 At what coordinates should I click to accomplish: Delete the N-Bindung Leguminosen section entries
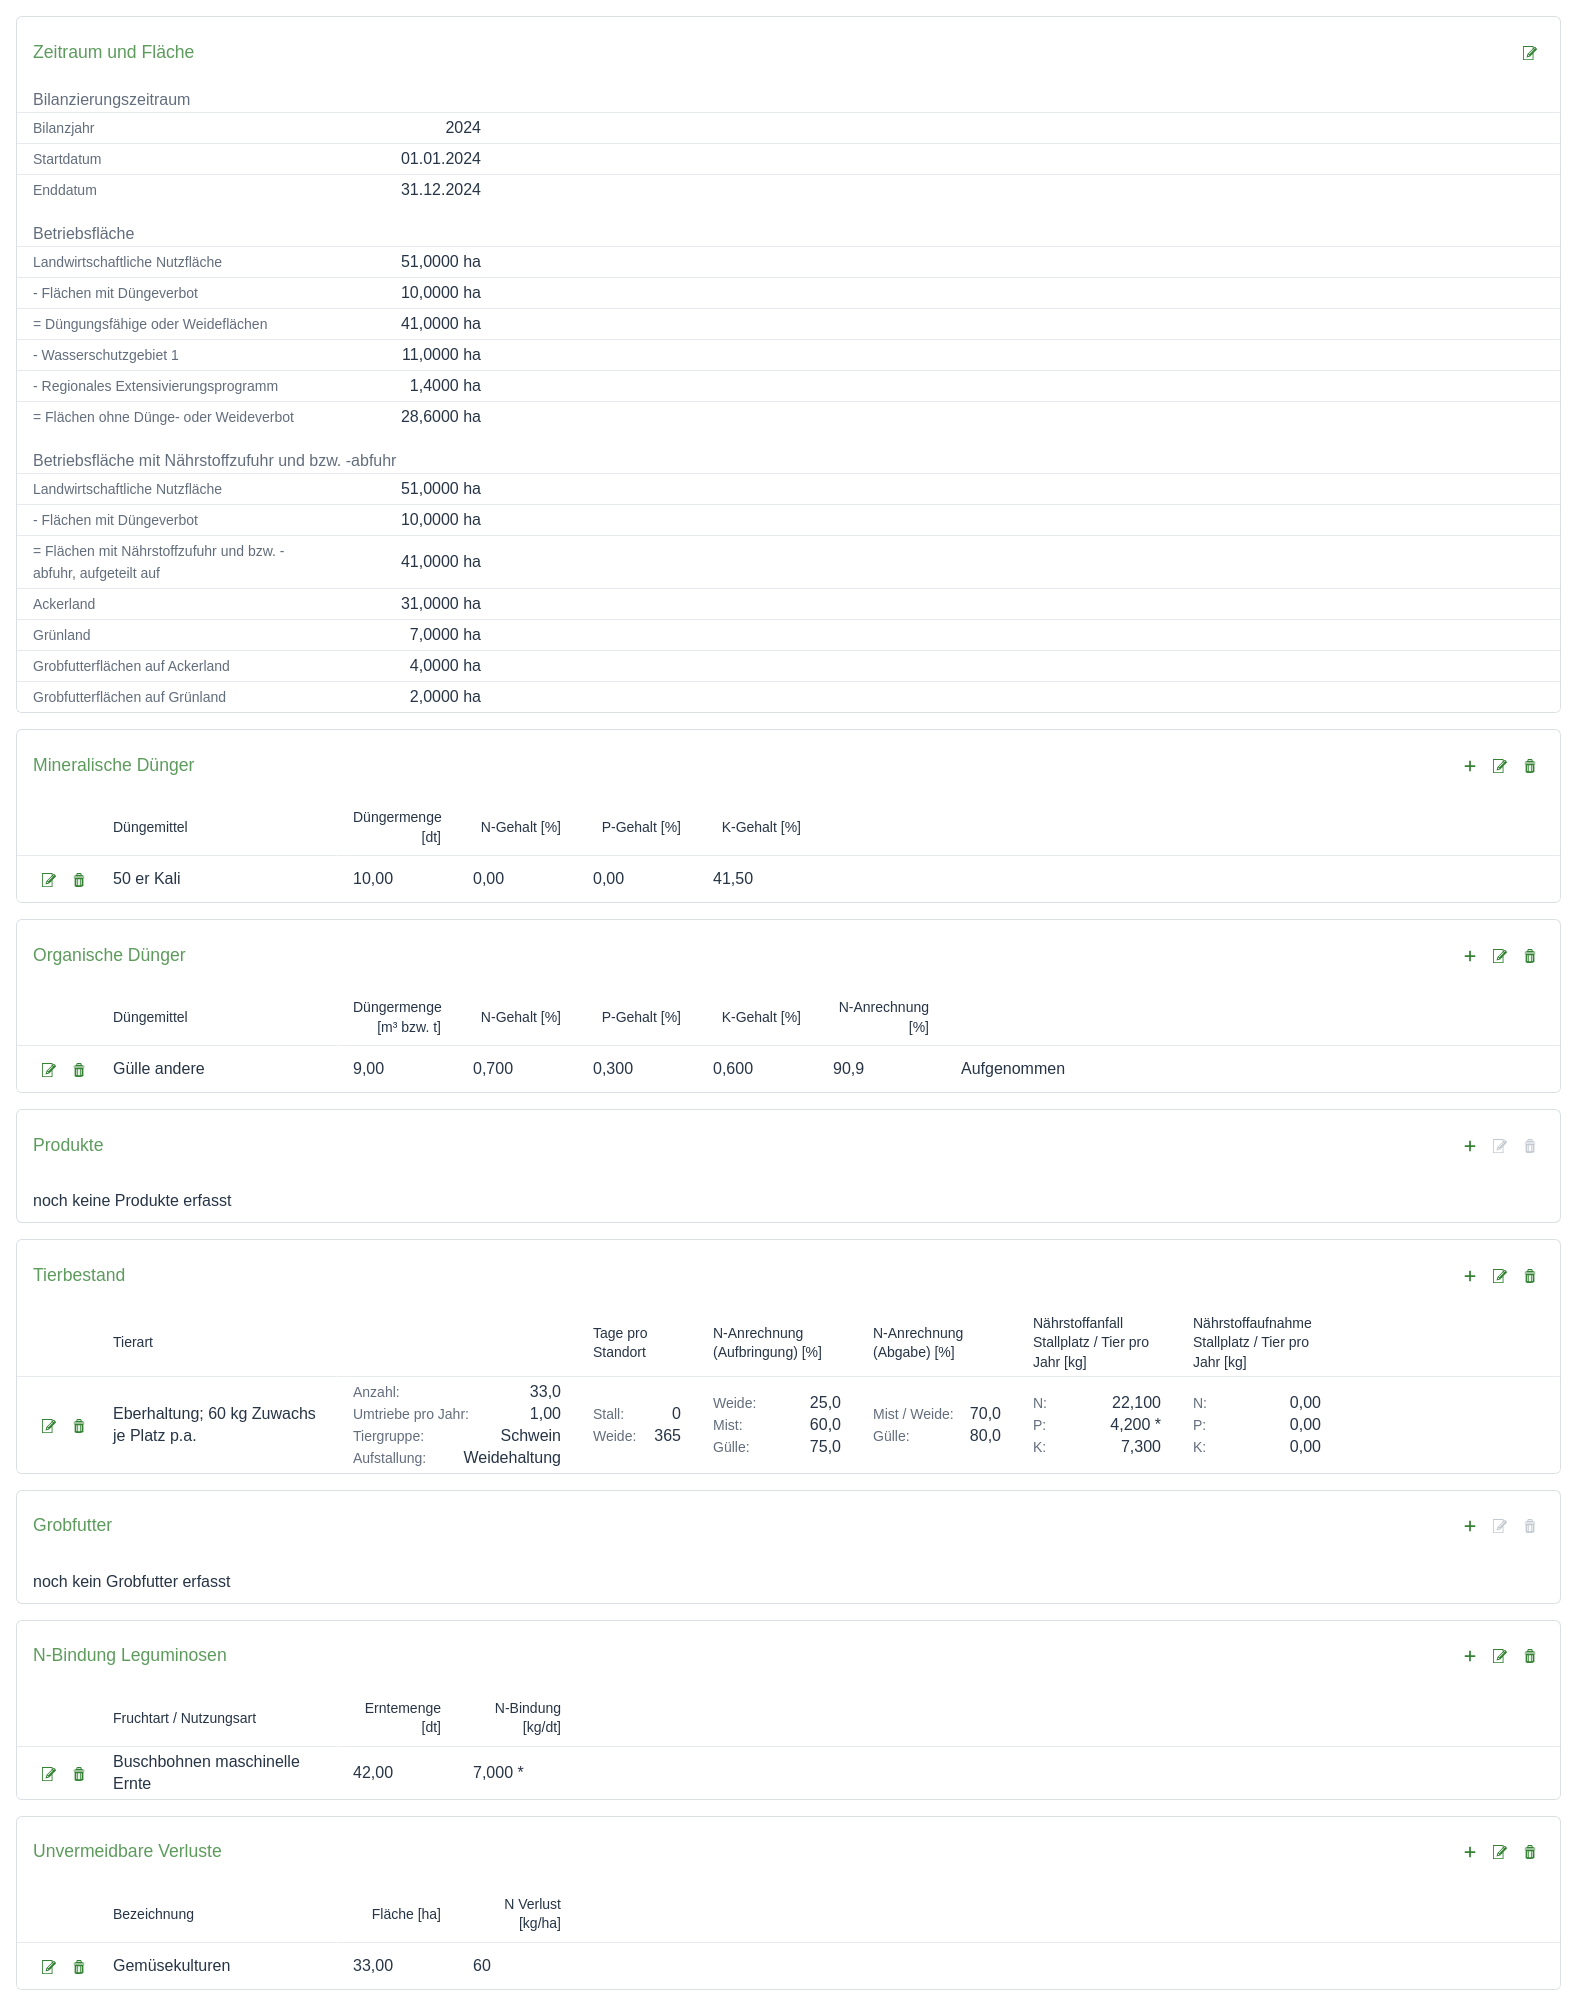coord(1529,1656)
